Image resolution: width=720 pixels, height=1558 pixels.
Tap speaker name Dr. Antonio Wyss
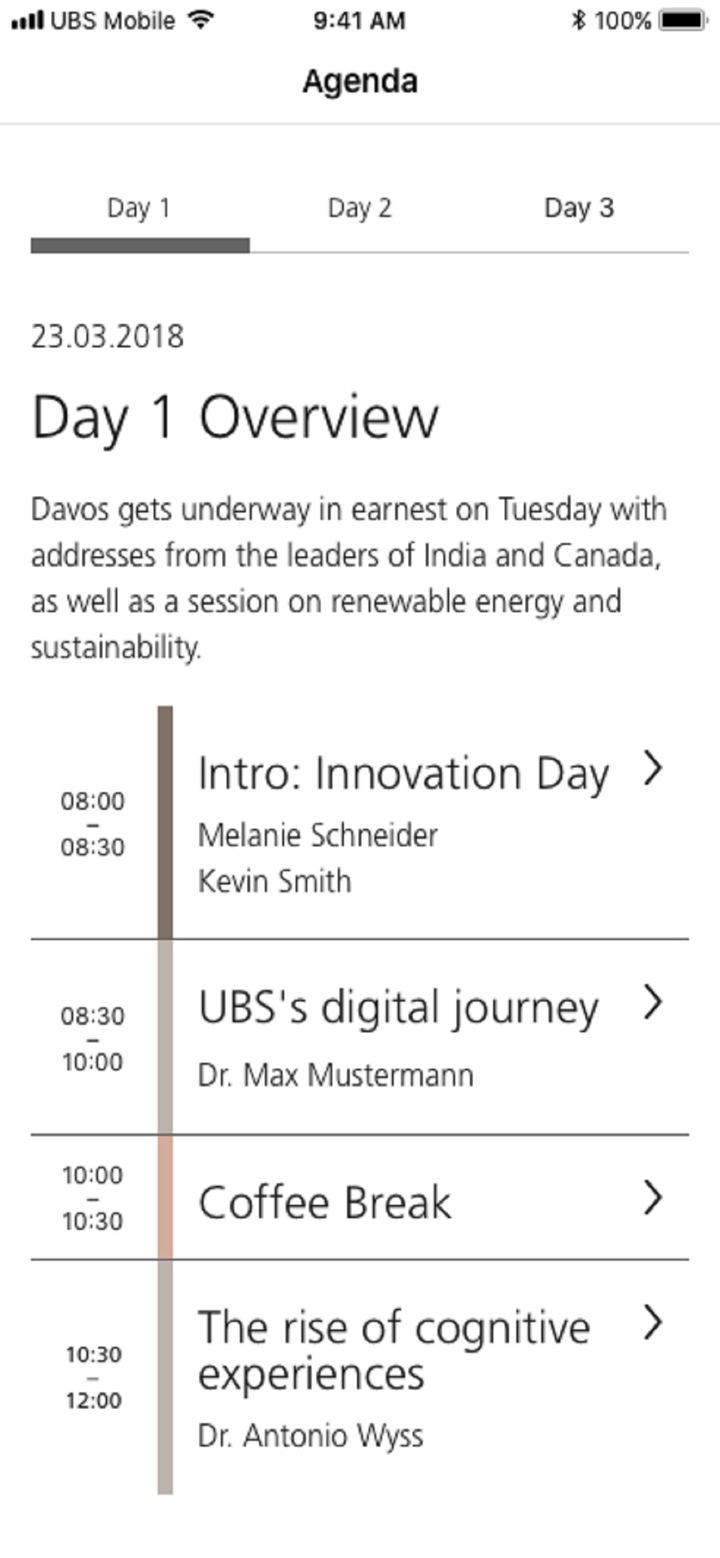point(310,1436)
